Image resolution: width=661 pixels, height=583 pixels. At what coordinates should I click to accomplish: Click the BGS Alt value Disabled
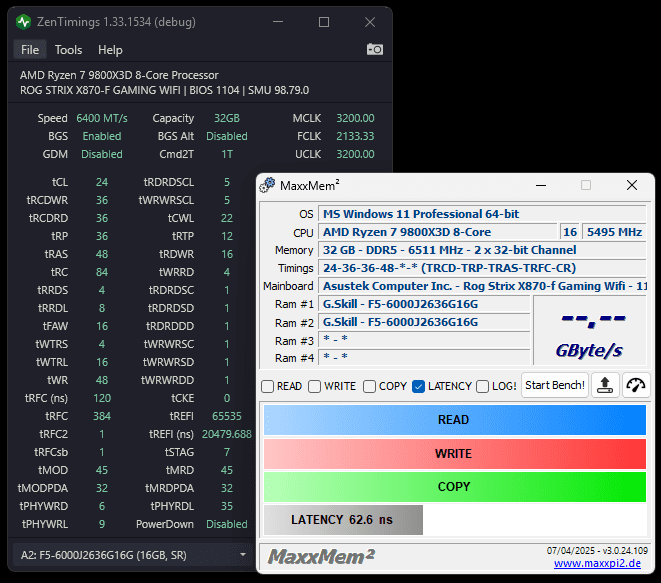[x=227, y=136]
